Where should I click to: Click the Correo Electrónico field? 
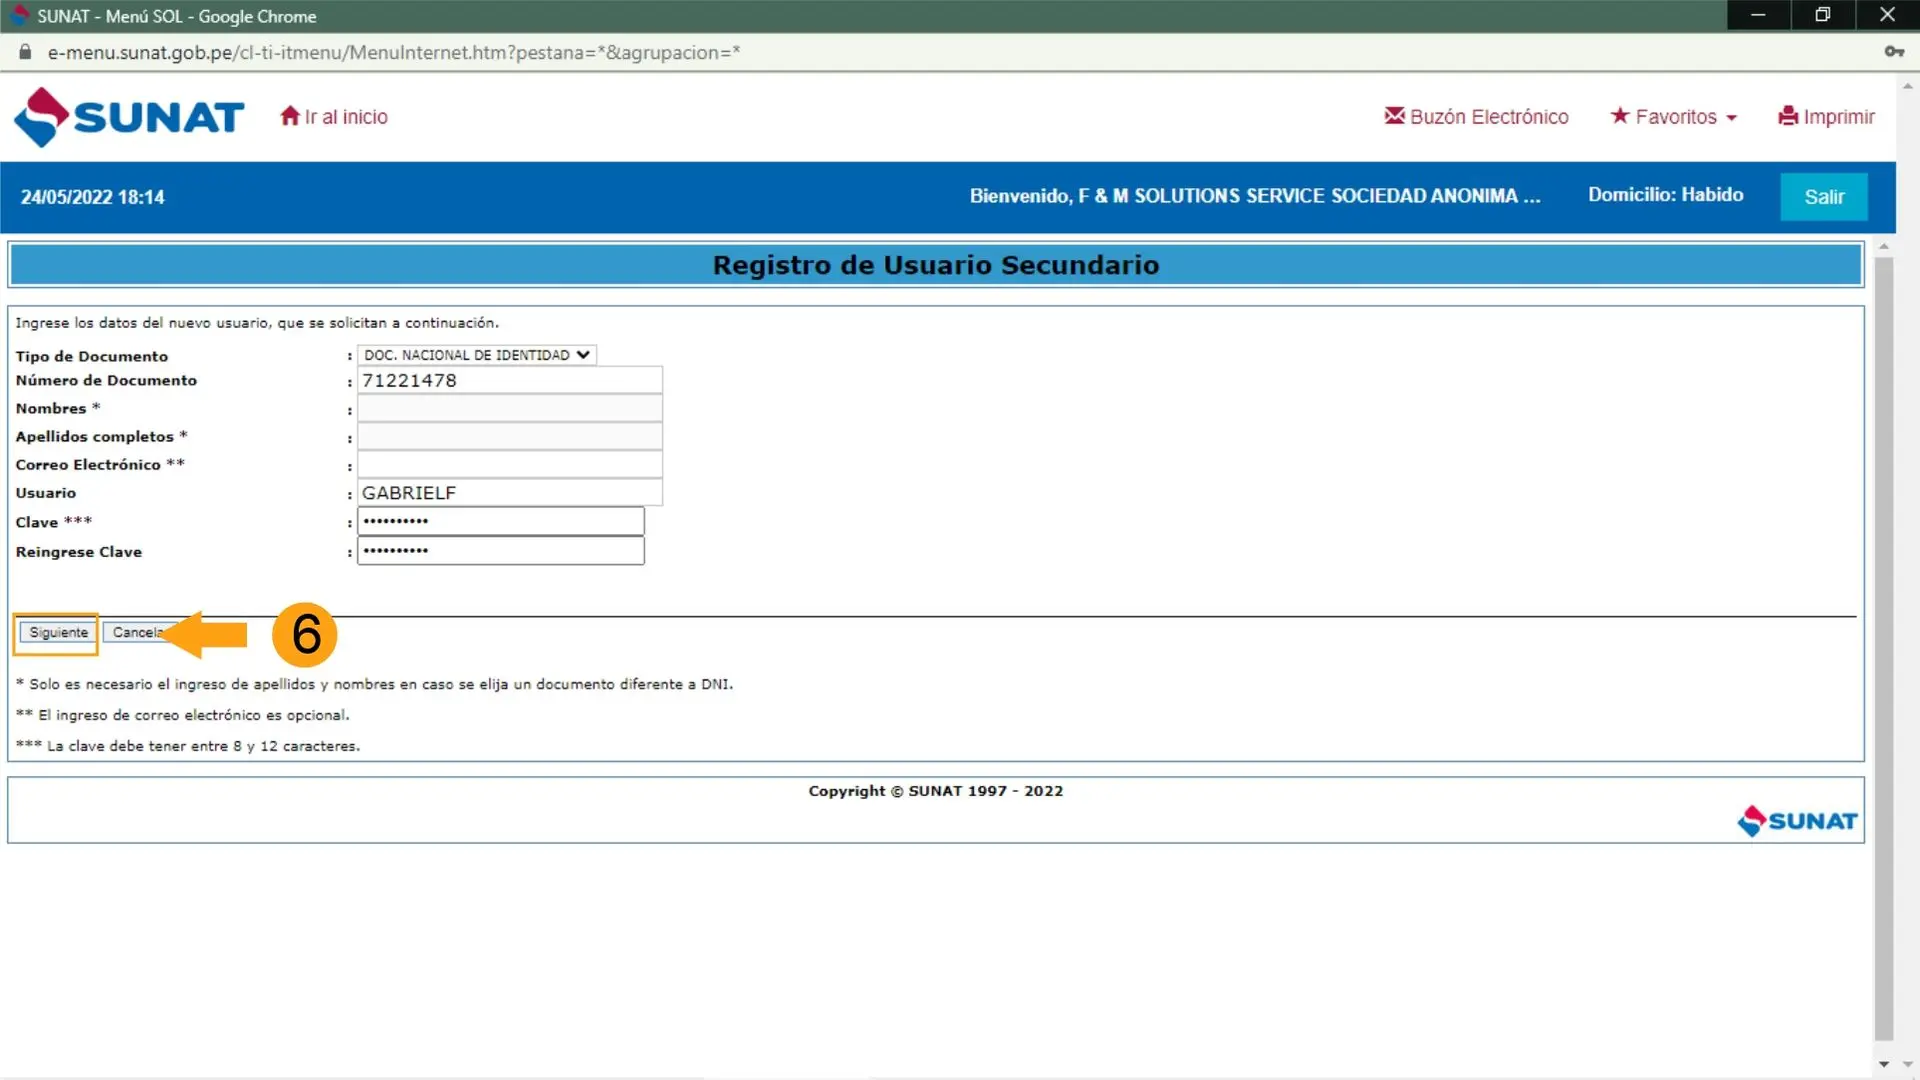pos(510,464)
